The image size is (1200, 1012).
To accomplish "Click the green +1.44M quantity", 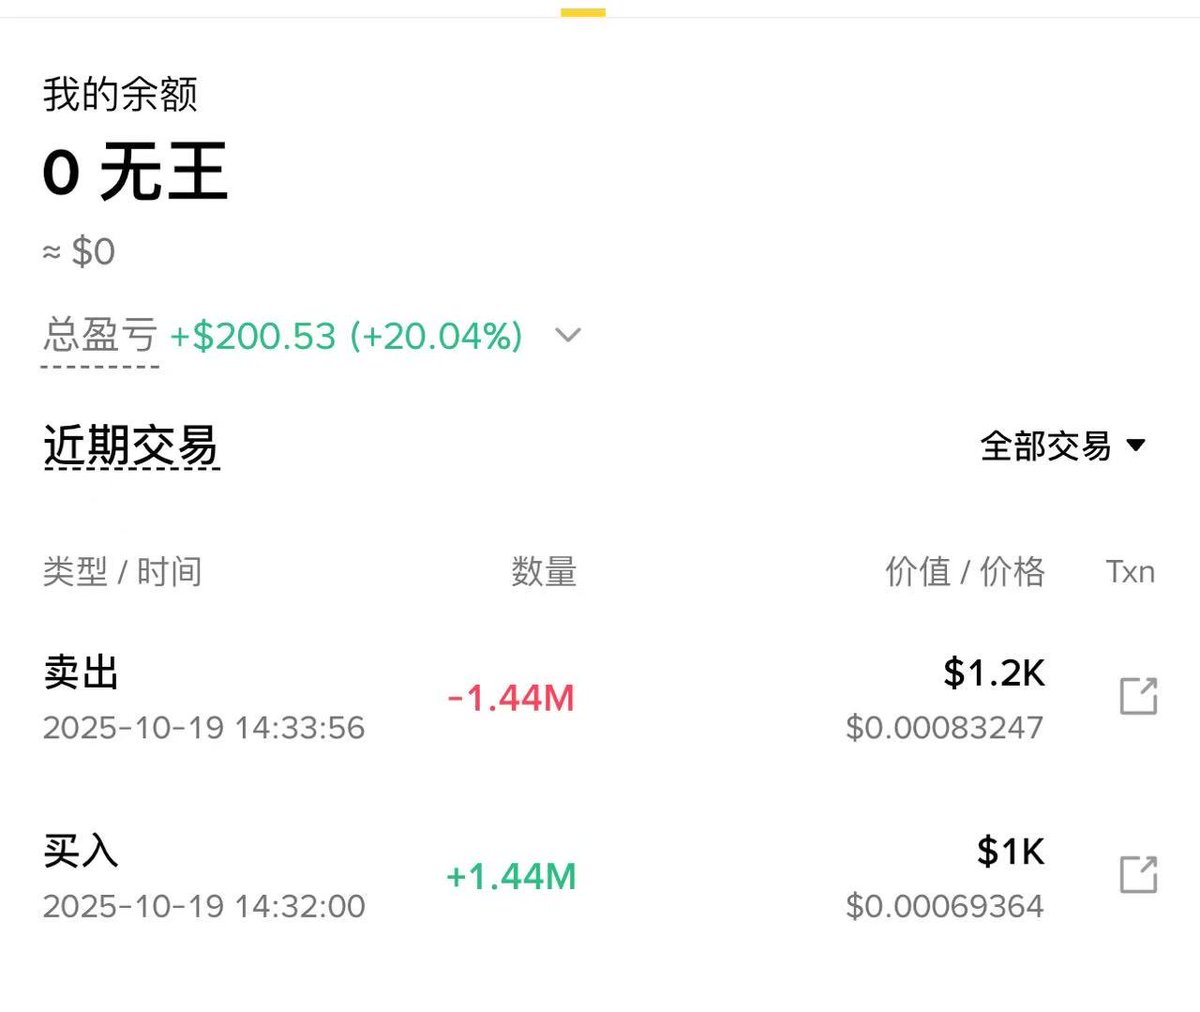I will [511, 877].
